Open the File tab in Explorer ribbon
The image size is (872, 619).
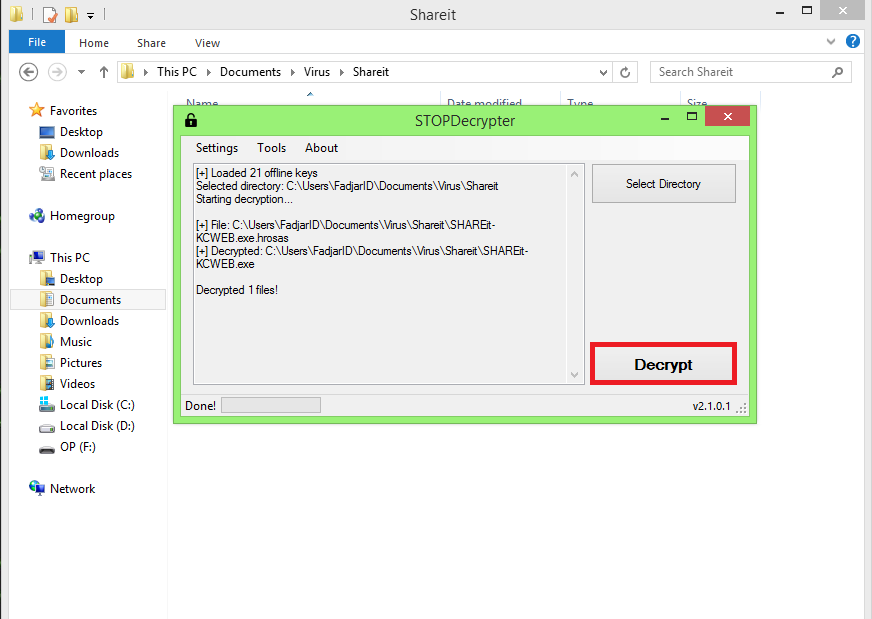37,42
